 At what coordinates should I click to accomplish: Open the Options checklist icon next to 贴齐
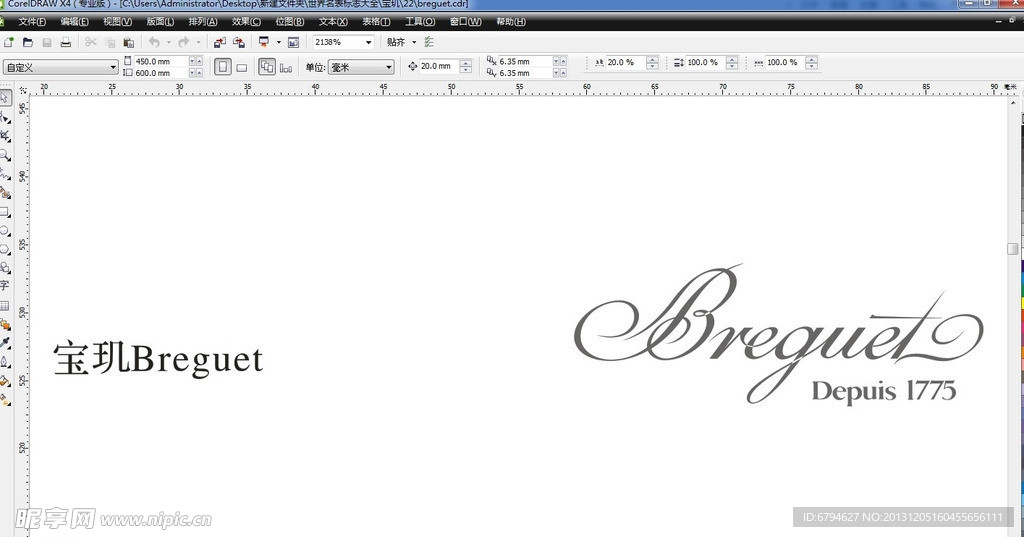pyautogui.click(x=429, y=42)
